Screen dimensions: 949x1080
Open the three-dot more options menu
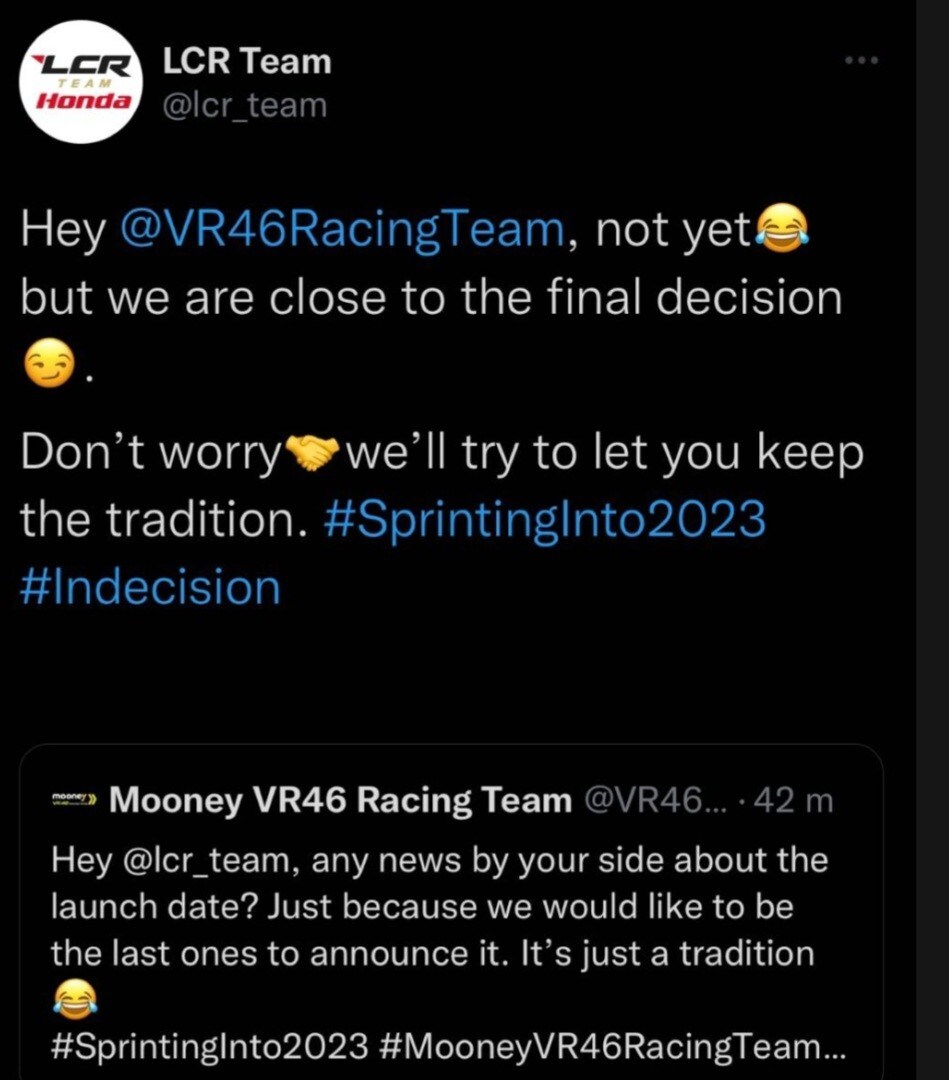(x=861, y=62)
